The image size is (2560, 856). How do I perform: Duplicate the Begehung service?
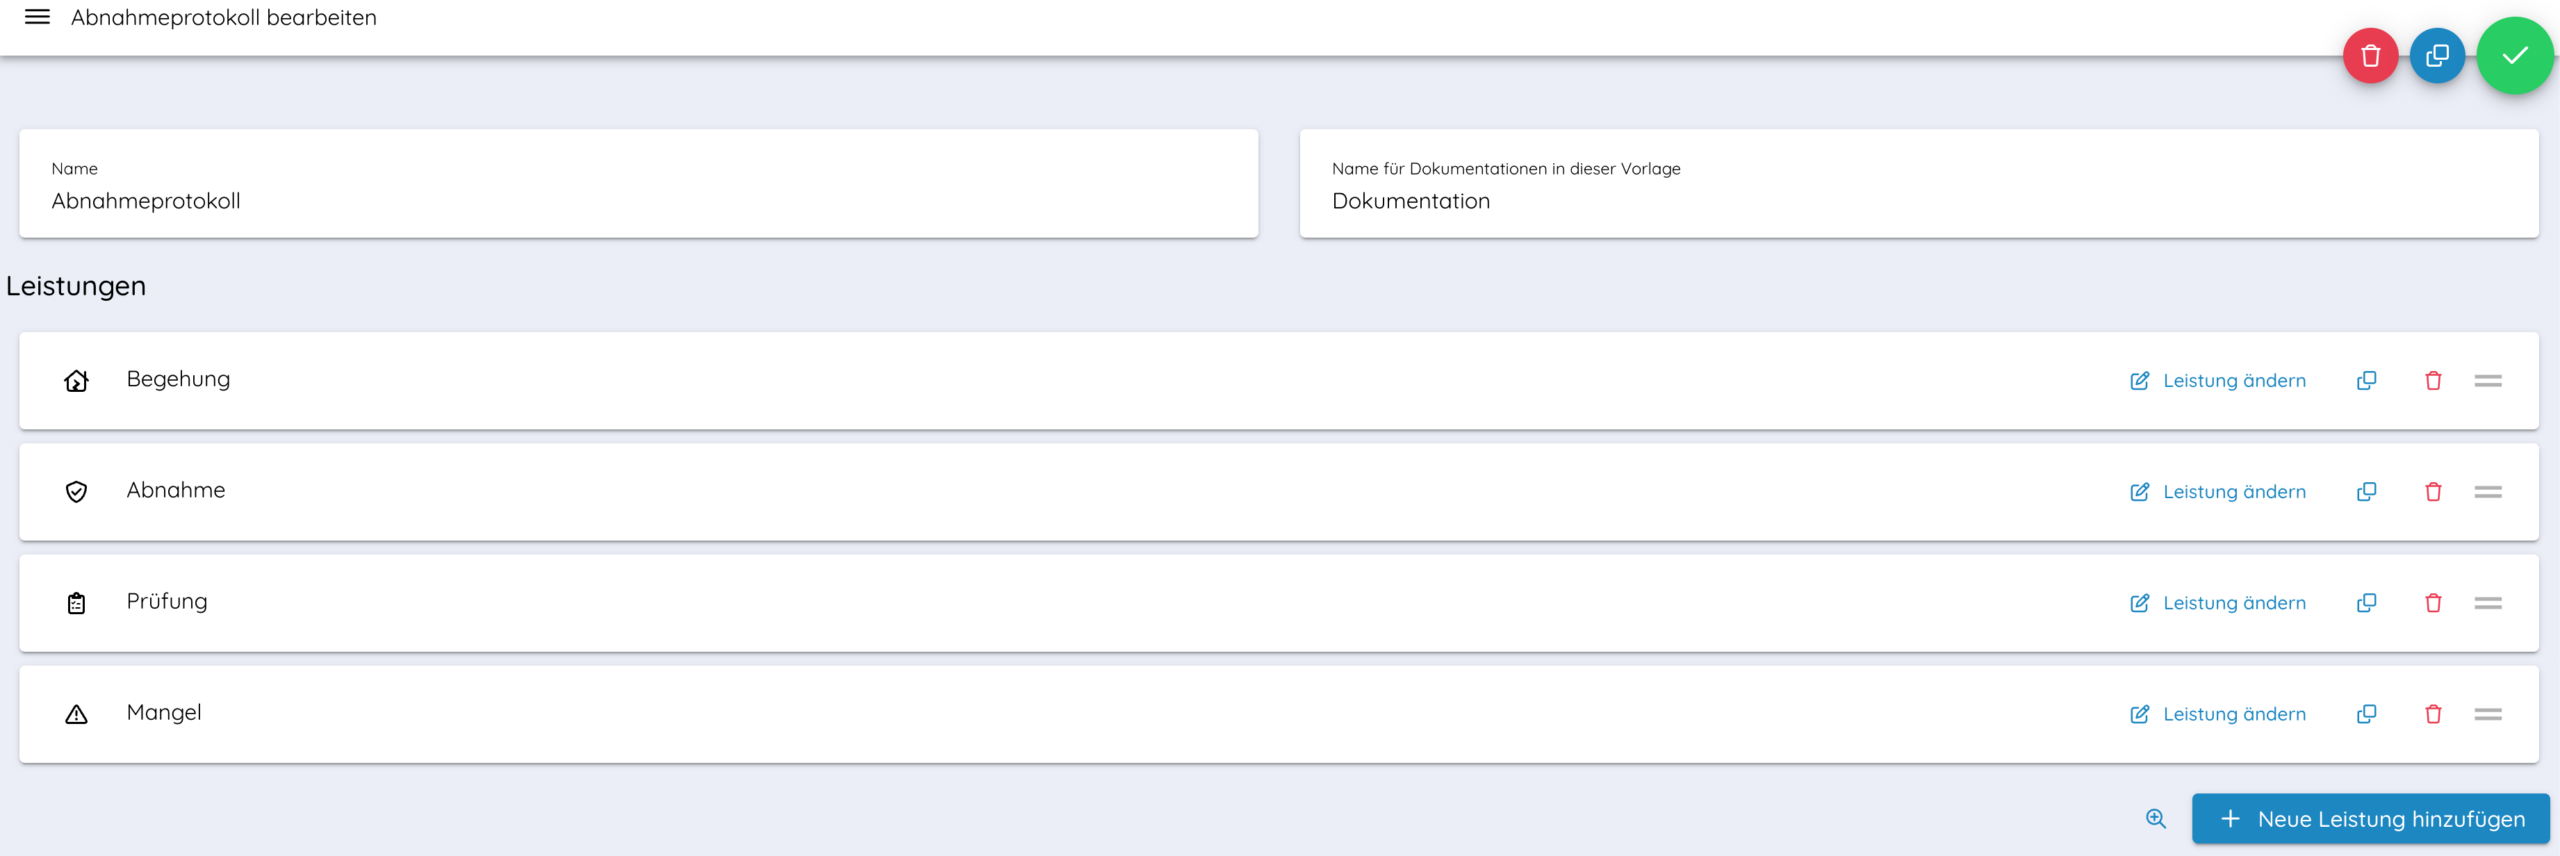2366,381
